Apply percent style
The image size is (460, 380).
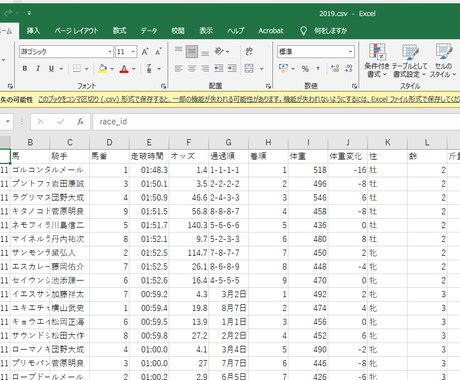click(305, 69)
